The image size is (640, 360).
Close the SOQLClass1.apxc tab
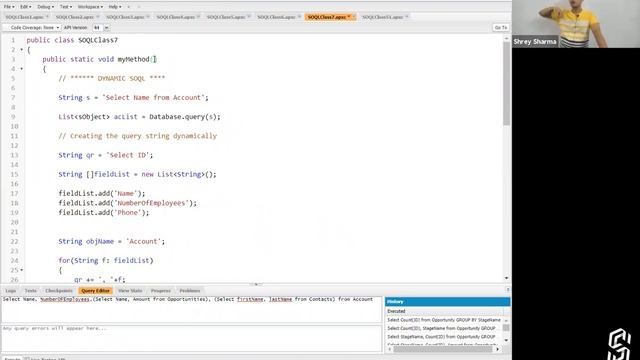click(x=47, y=17)
